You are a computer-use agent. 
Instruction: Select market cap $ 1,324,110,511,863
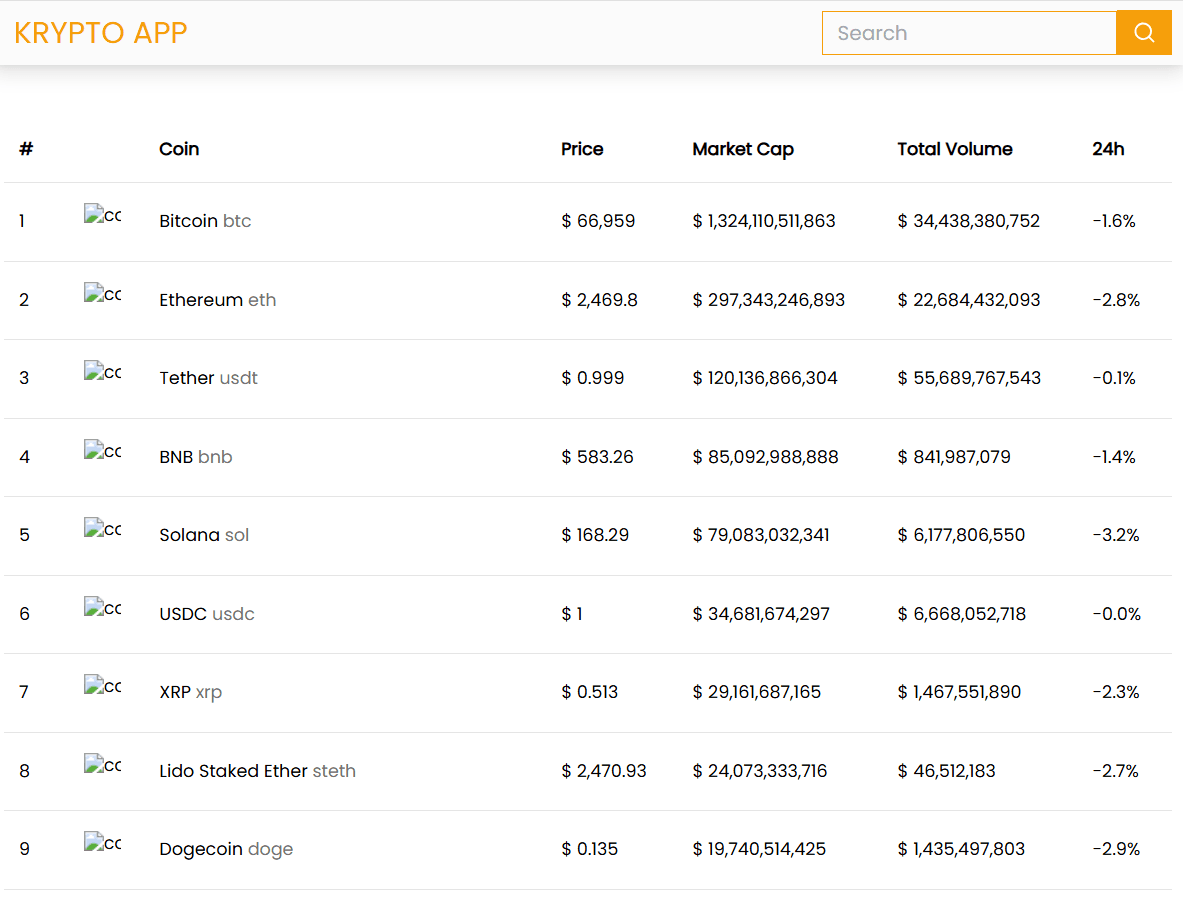tap(764, 221)
